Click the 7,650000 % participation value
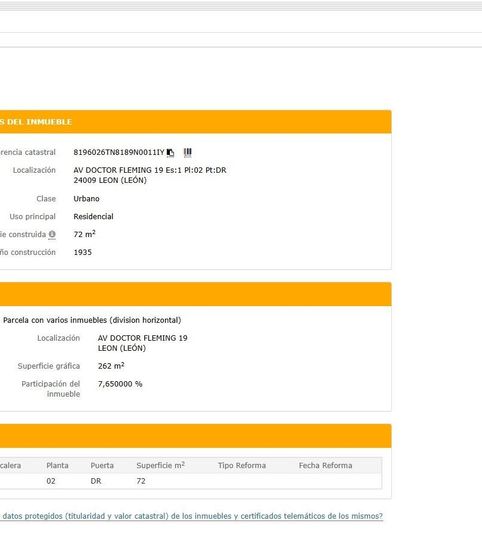The width and height of the screenshot is (482, 542). (x=120, y=384)
